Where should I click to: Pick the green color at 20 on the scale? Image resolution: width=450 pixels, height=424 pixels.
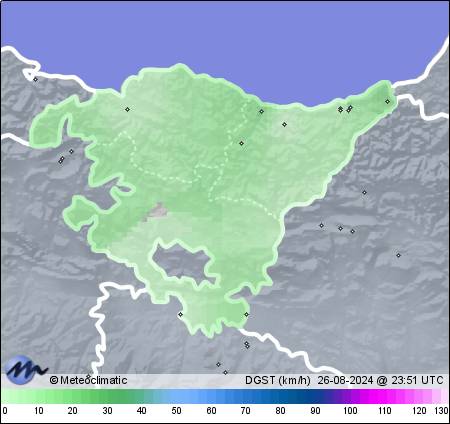tap(72, 397)
